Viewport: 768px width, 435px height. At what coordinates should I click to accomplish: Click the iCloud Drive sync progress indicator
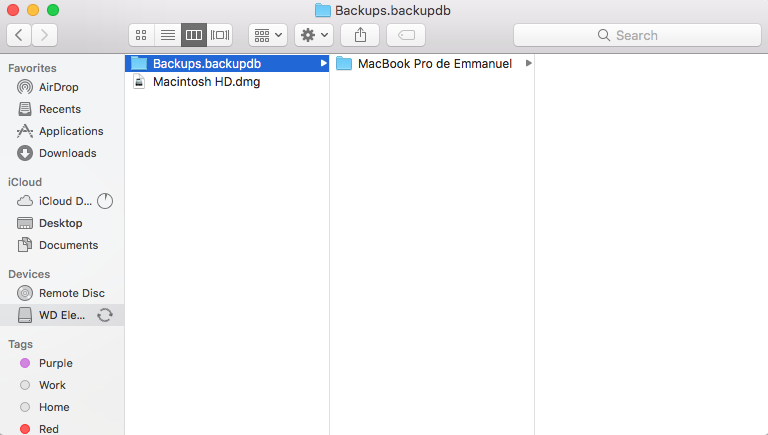pyautogui.click(x=105, y=201)
